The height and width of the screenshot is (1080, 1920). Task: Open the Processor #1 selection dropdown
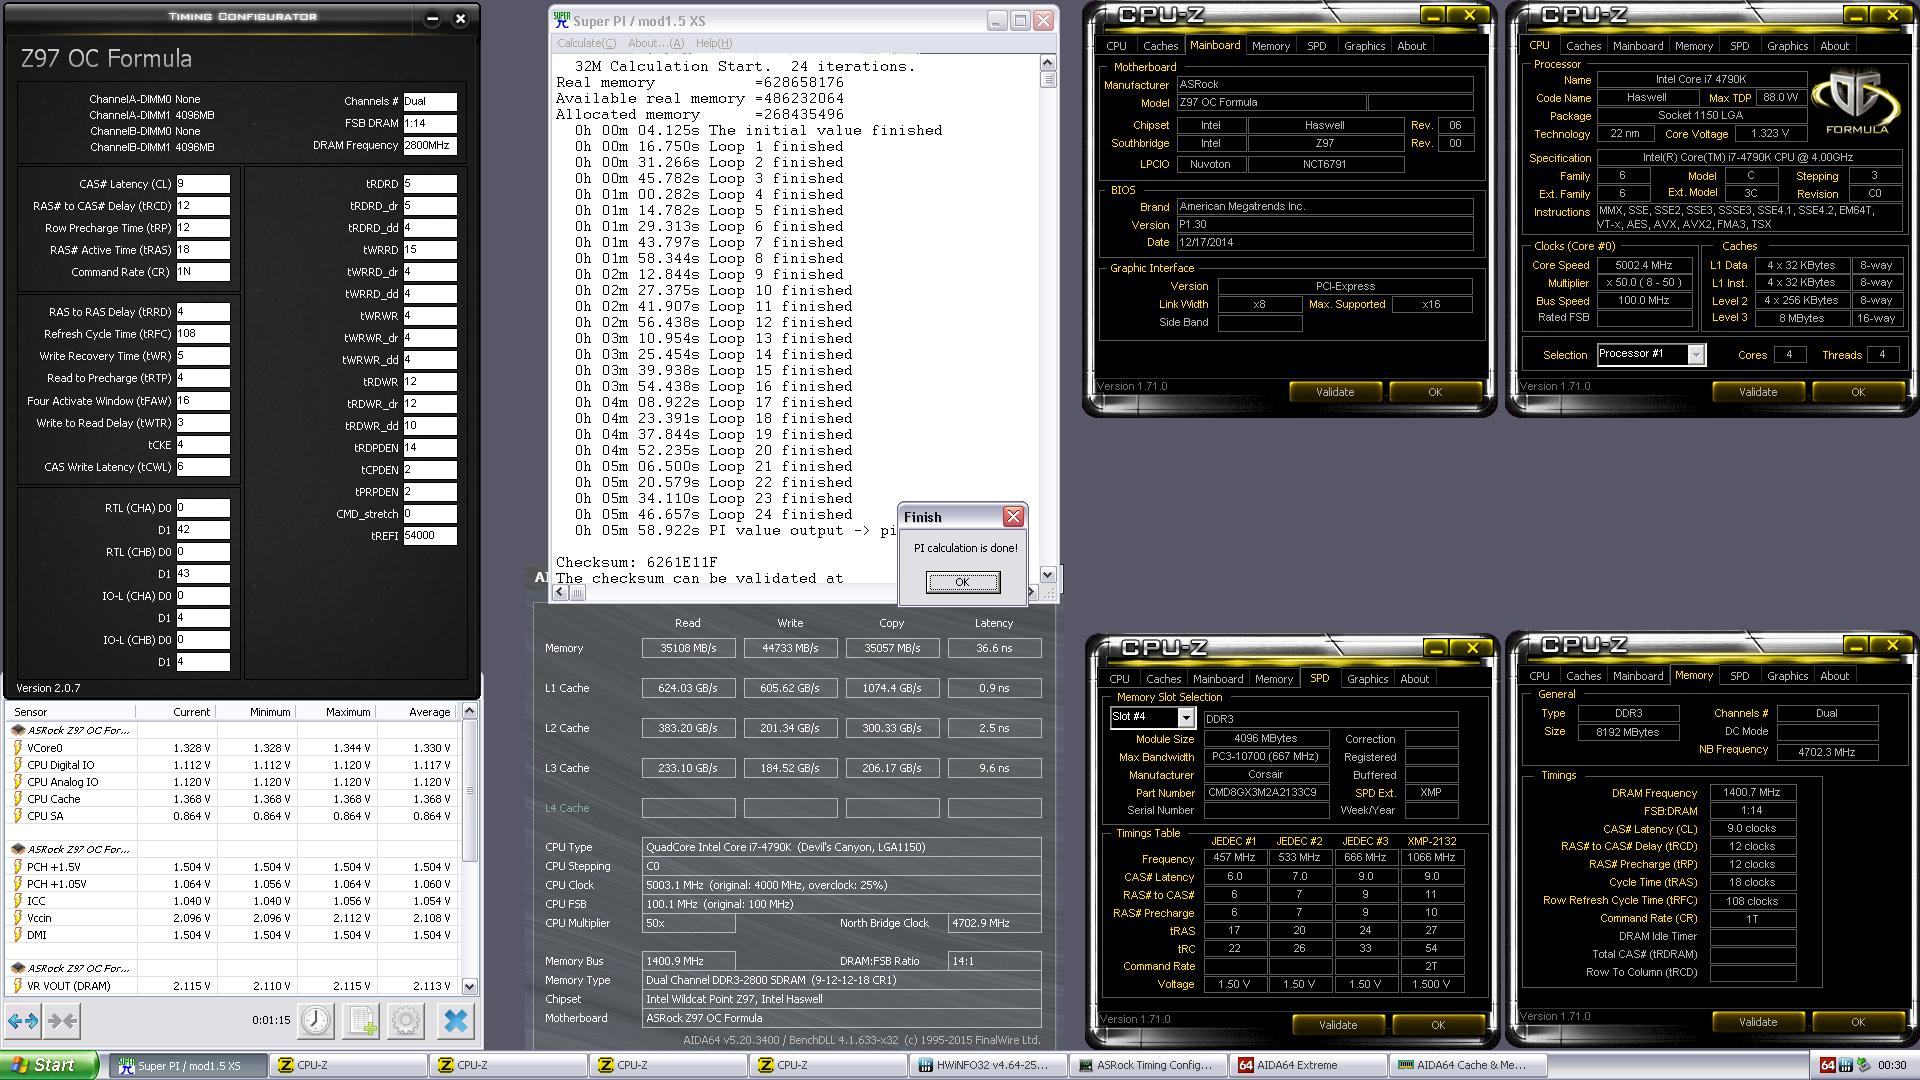tap(1695, 355)
